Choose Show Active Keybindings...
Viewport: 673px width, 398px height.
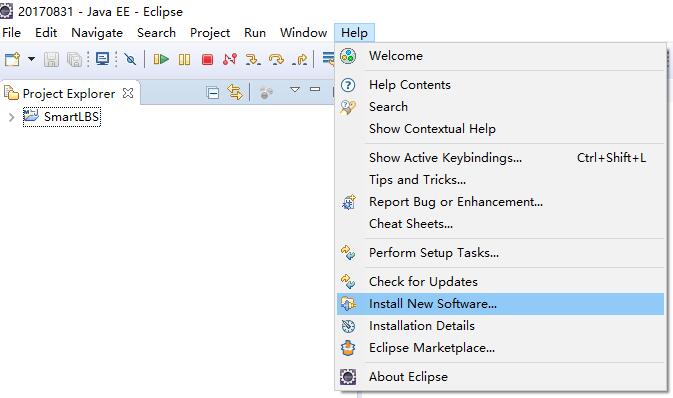coord(500,158)
